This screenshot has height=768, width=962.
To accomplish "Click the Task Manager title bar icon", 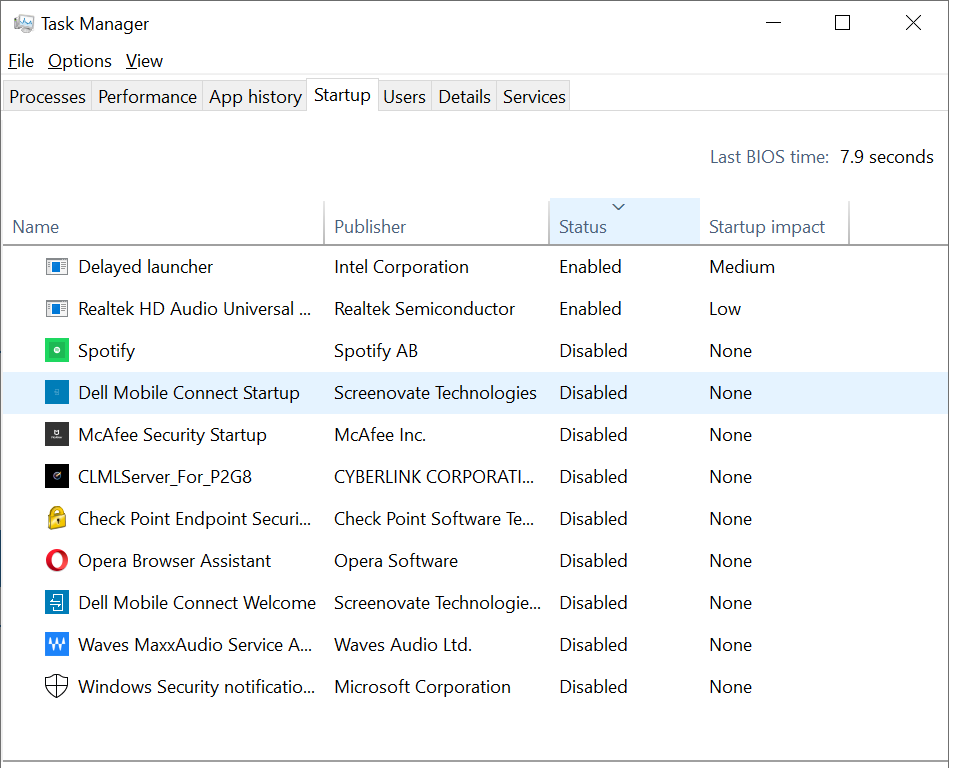I will pos(24,23).
